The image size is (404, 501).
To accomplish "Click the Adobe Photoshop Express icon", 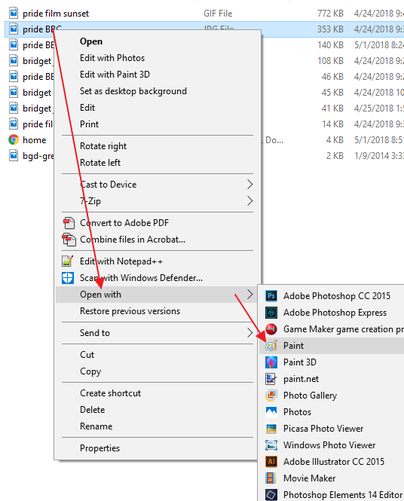I will pyautogui.click(x=271, y=312).
